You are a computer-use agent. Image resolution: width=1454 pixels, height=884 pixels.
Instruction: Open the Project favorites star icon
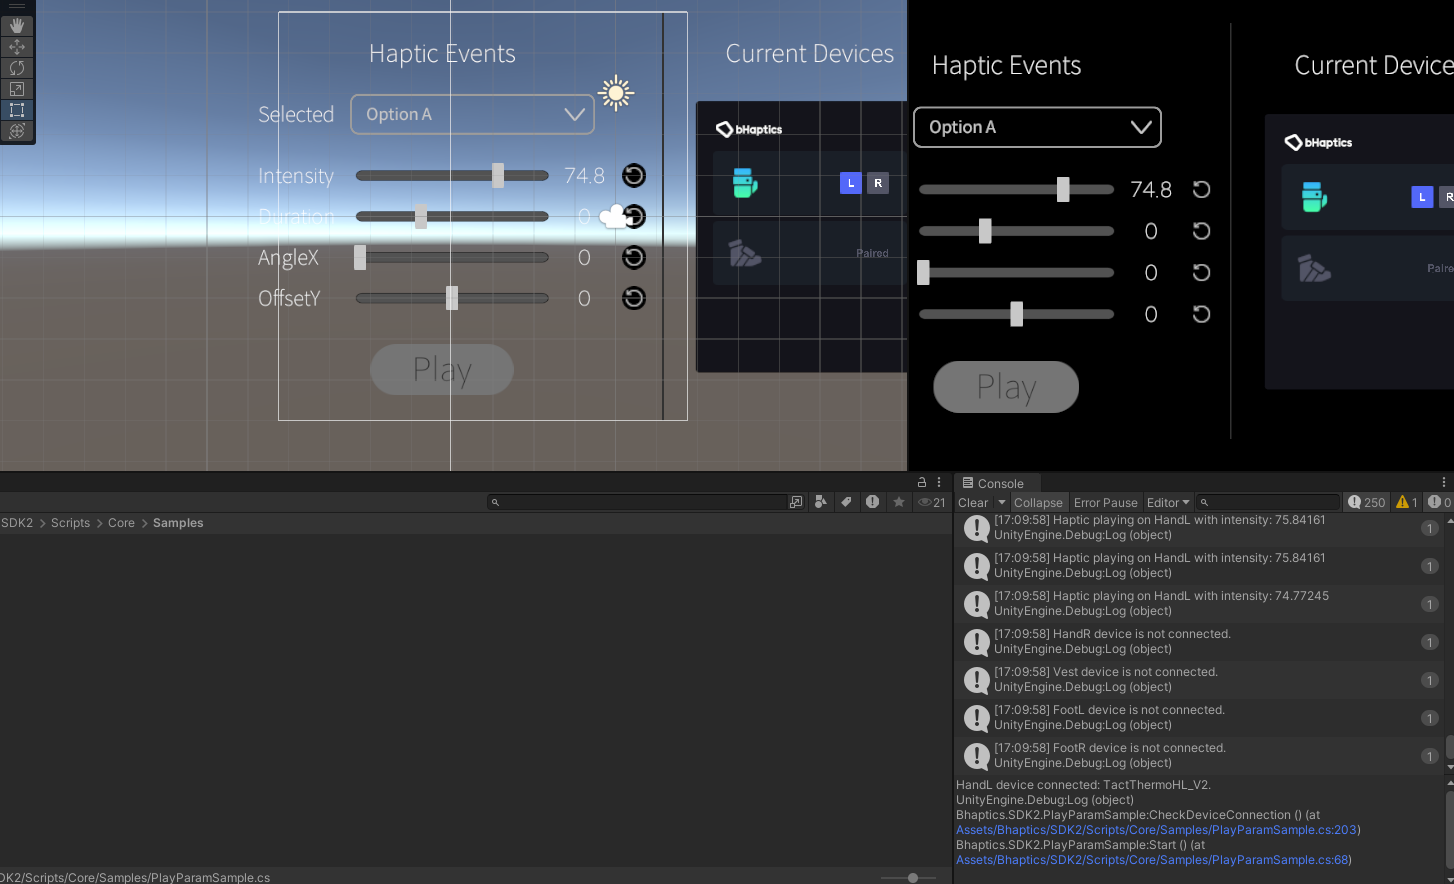point(899,502)
